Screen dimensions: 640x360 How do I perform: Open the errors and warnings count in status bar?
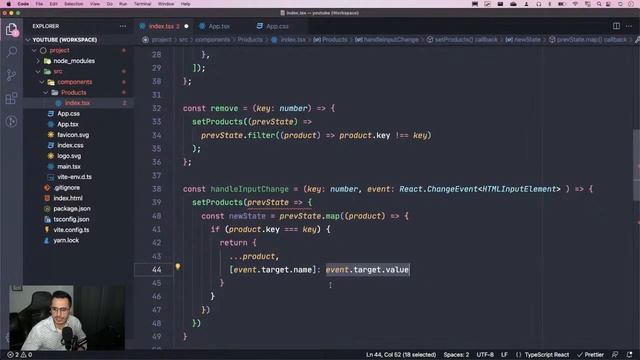20,355
